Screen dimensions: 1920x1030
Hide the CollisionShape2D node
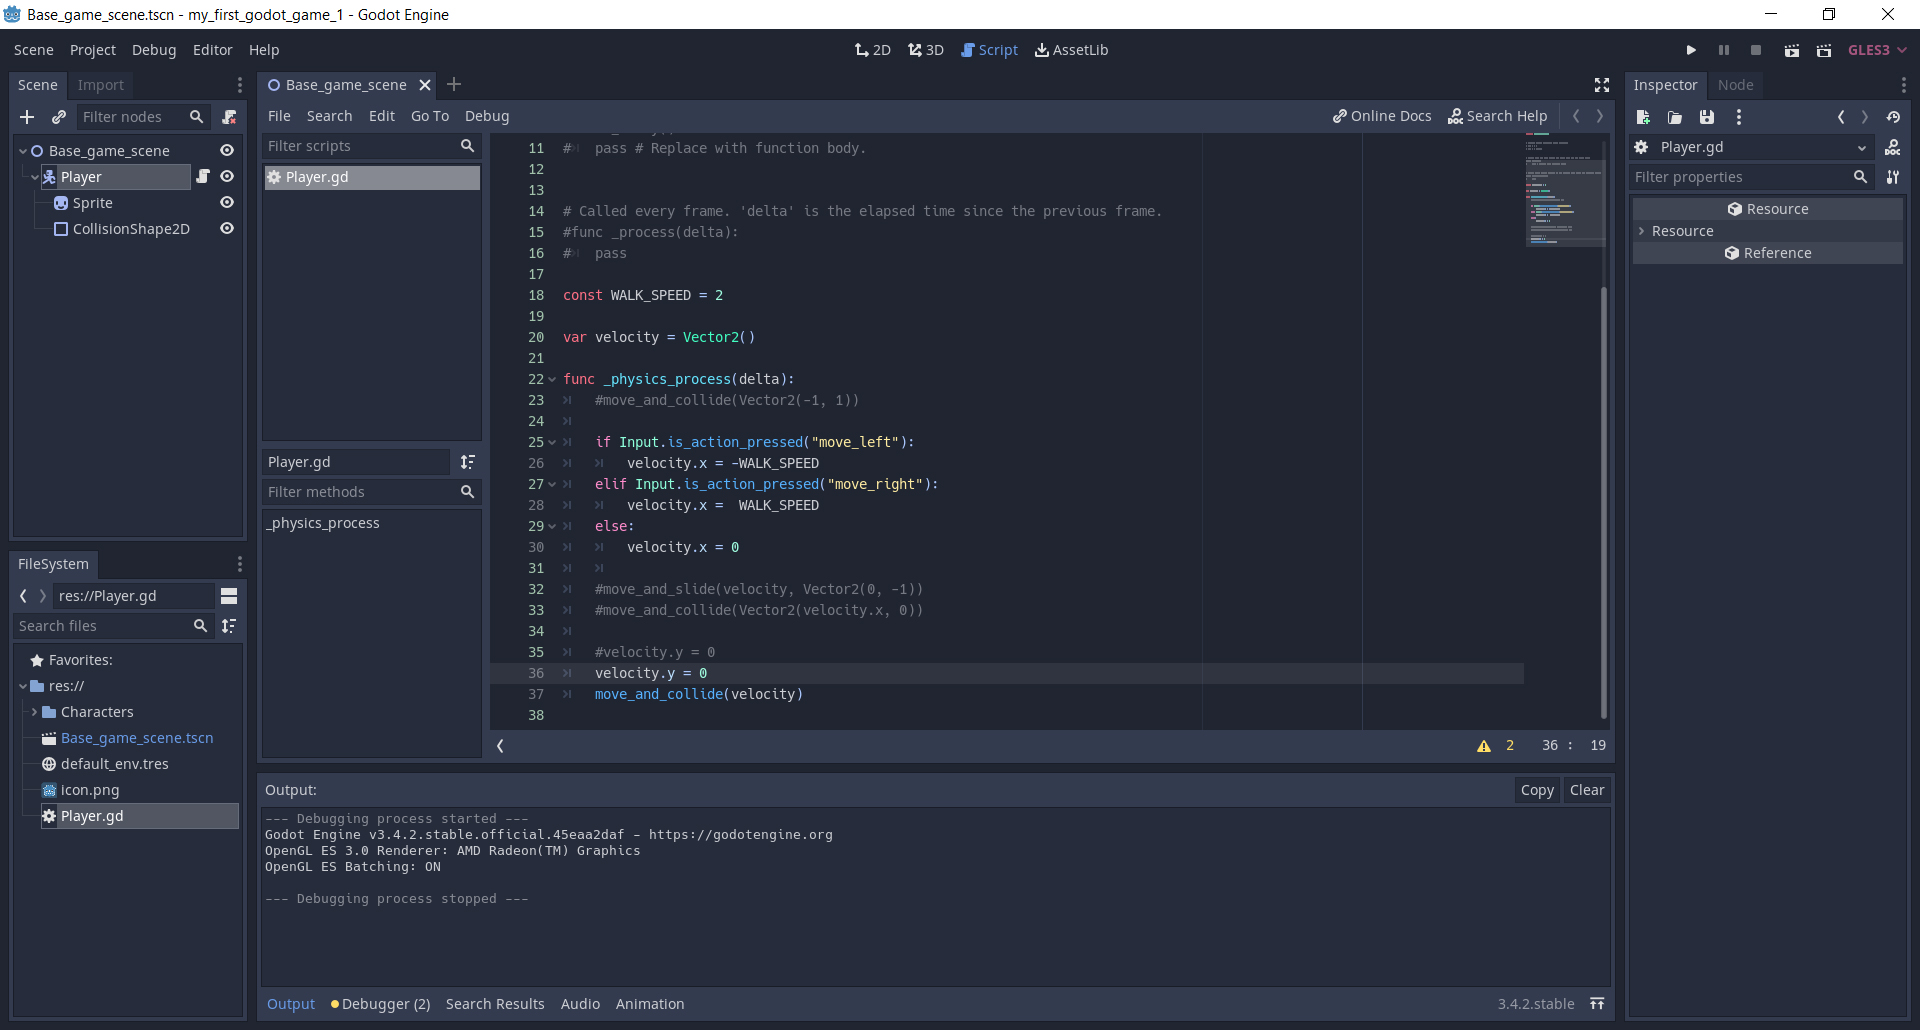pos(227,229)
